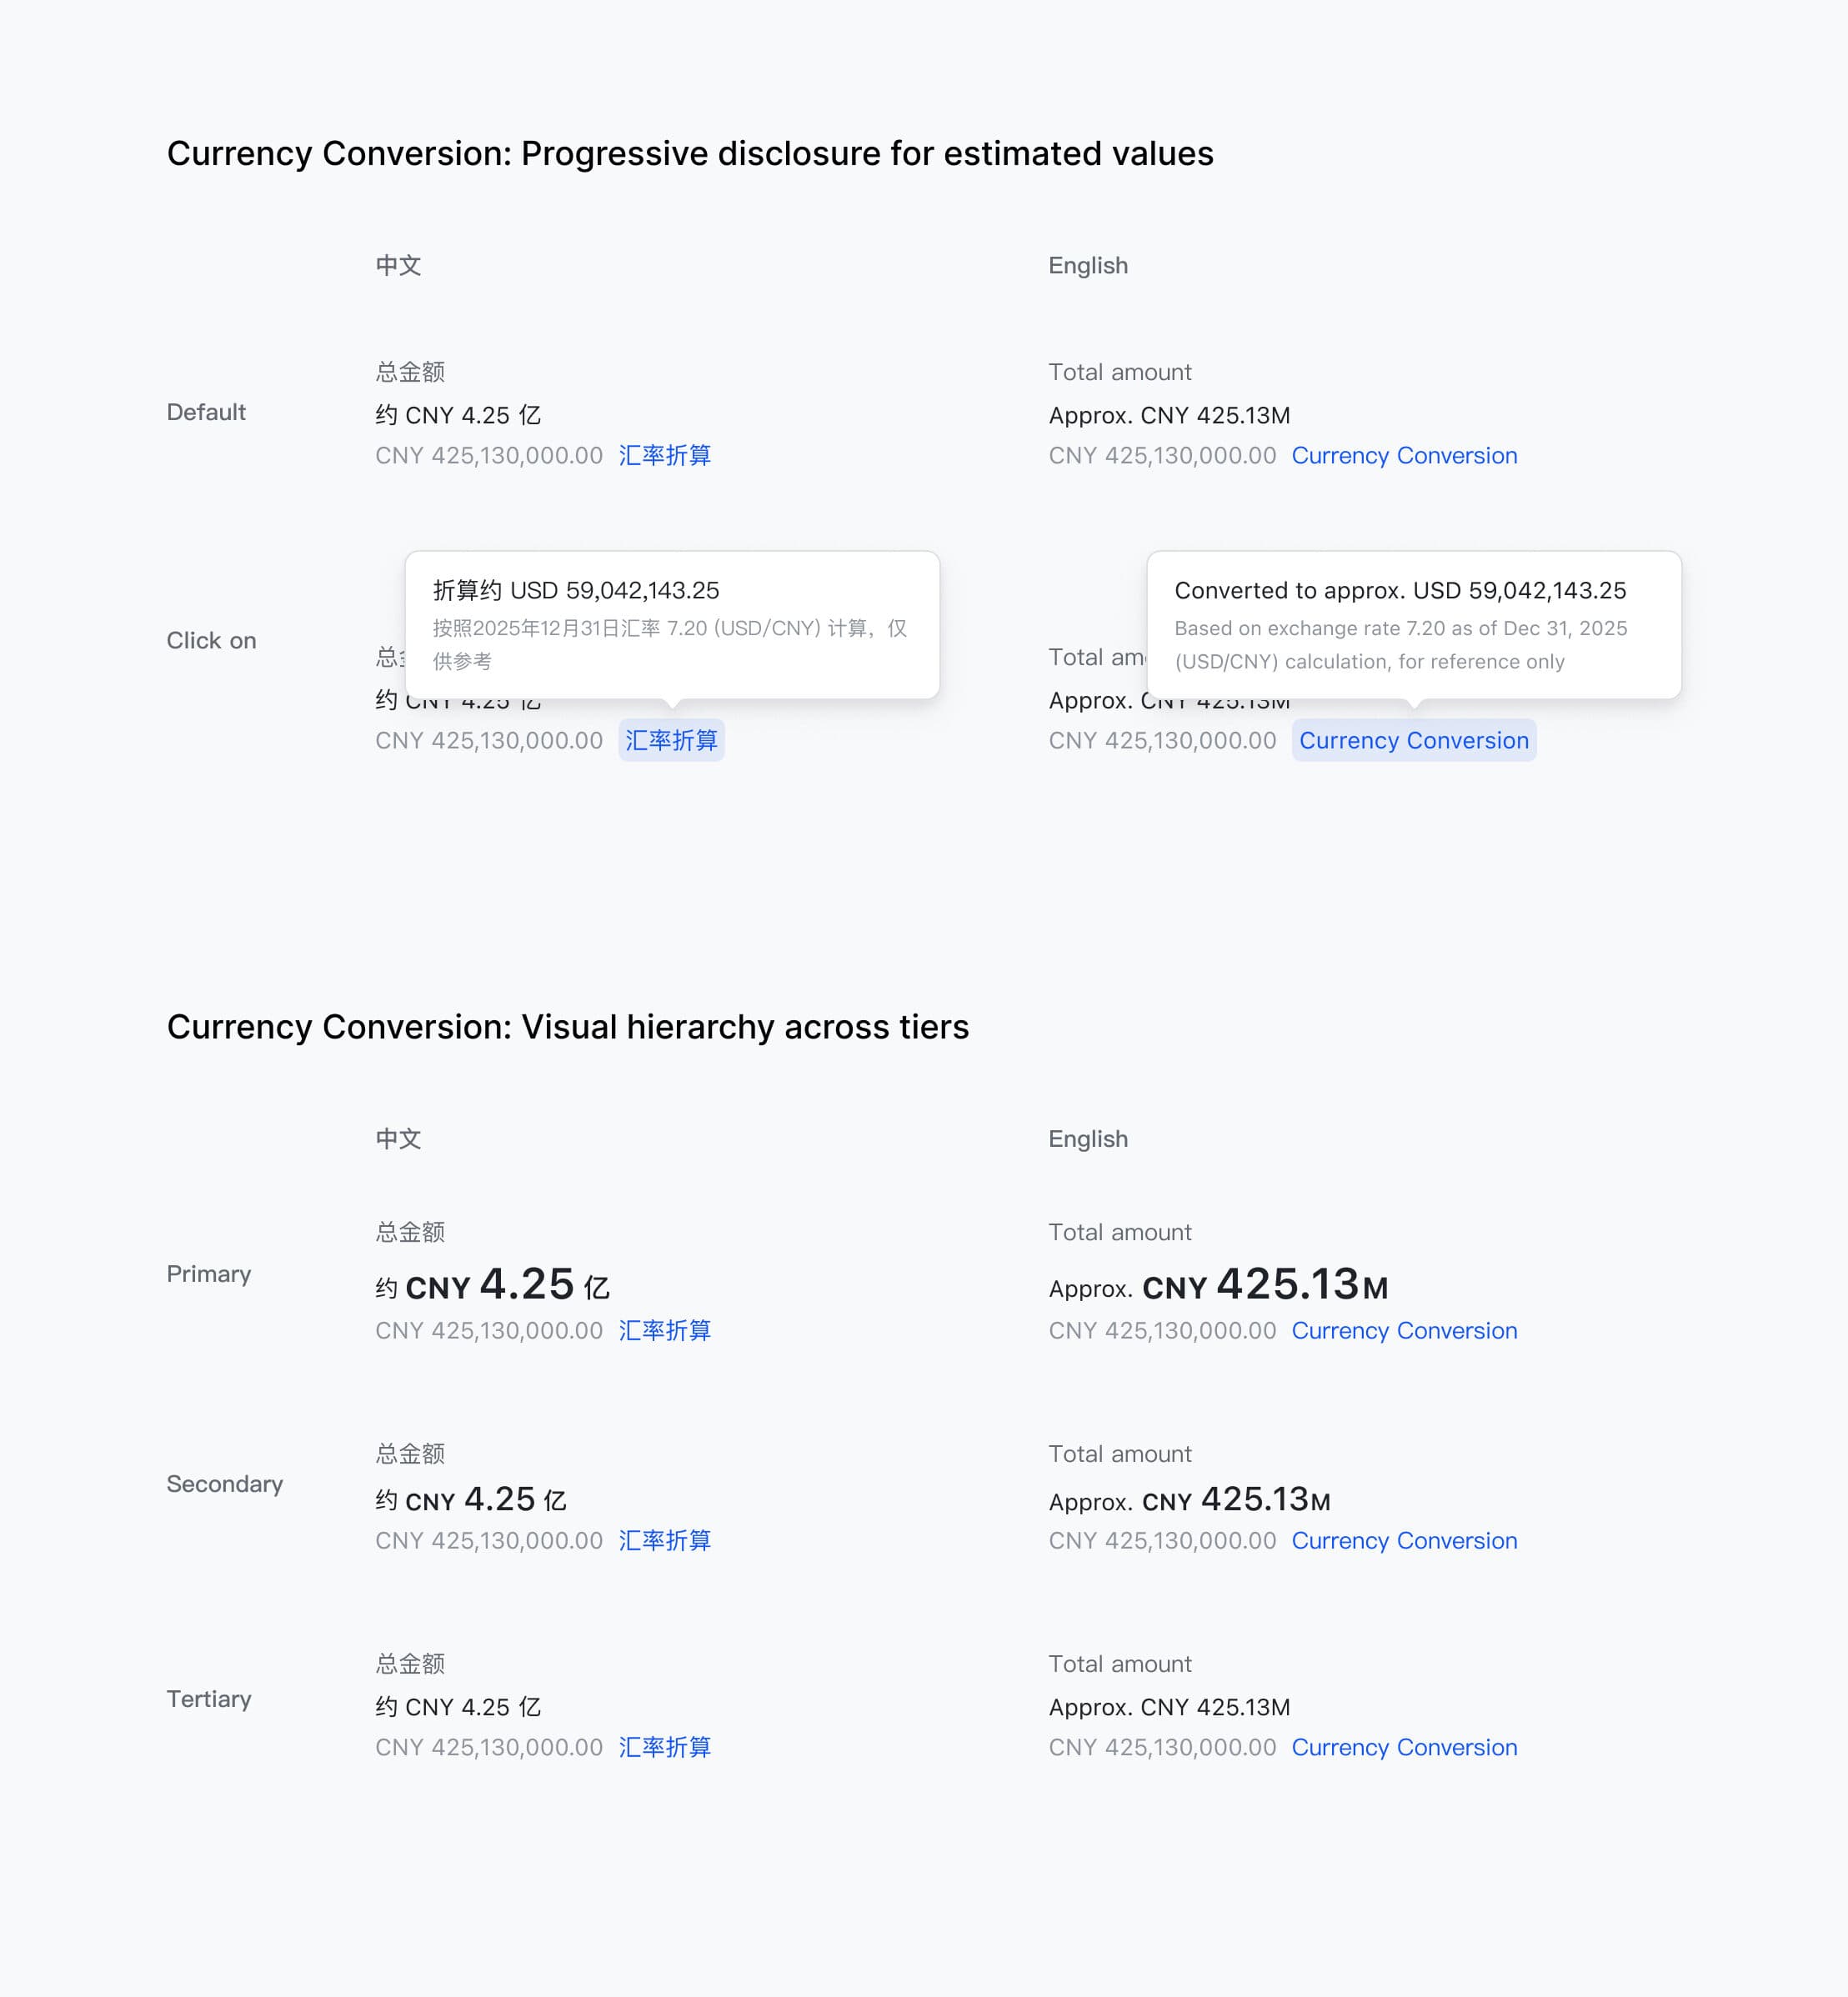1848x1997 pixels.
Task: Click the 'Progressive disclosure for estimated values' heading
Action: point(689,154)
